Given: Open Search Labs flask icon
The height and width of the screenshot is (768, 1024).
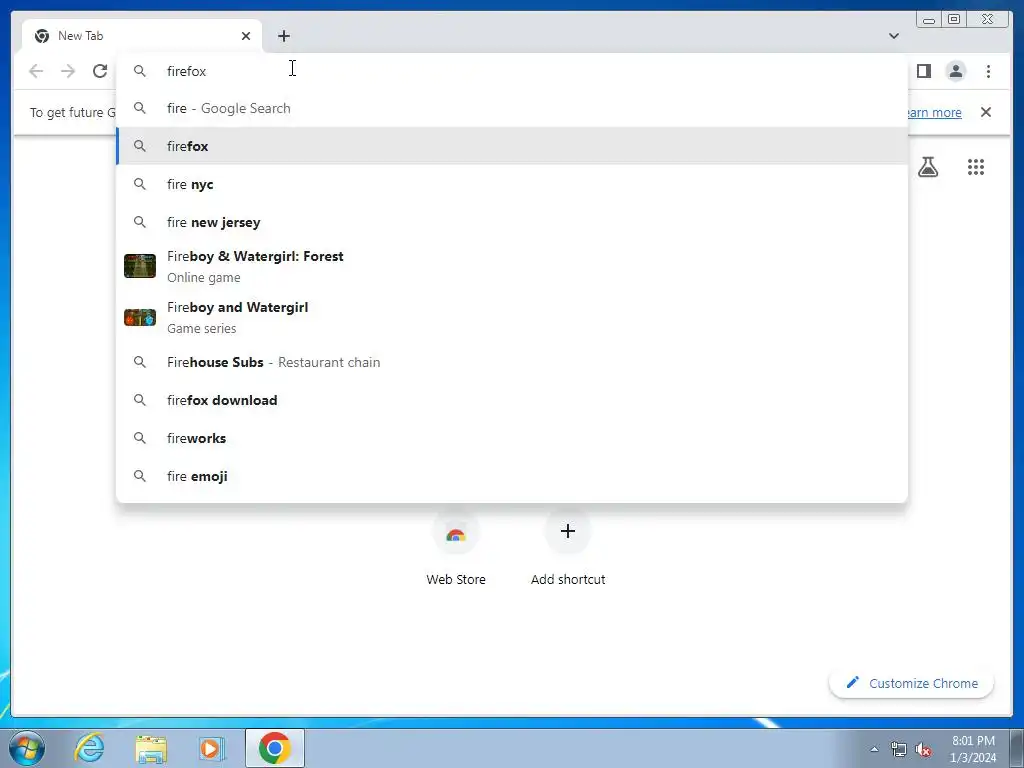Looking at the screenshot, I should [928, 167].
